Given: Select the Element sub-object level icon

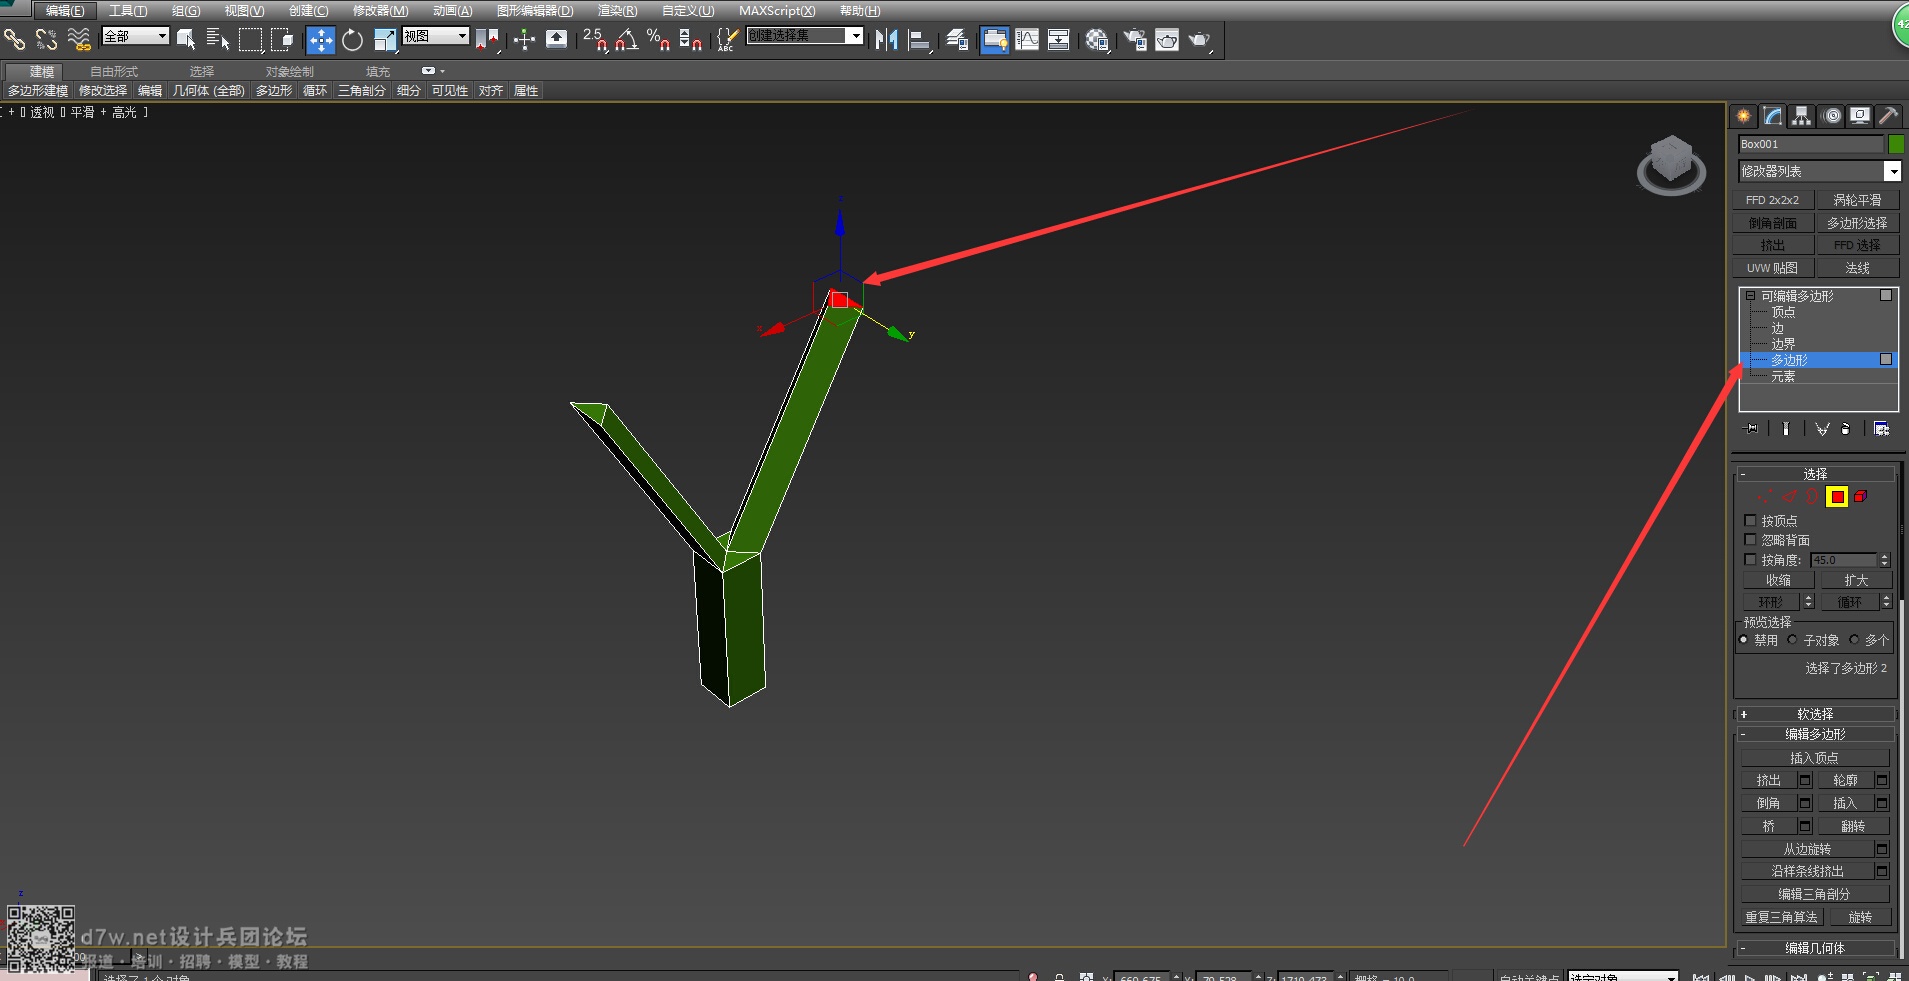Looking at the screenshot, I should click(1860, 496).
